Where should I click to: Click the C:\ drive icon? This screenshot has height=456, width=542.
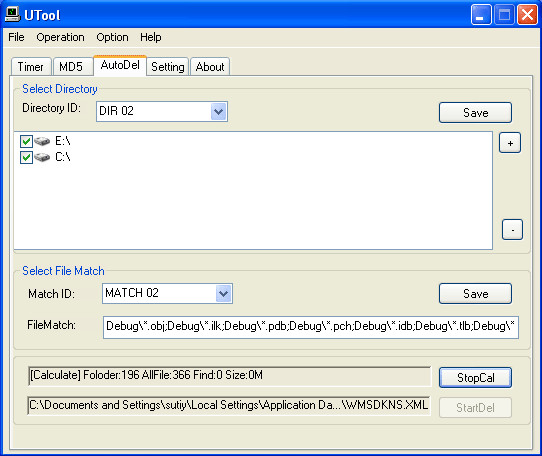[x=42, y=157]
